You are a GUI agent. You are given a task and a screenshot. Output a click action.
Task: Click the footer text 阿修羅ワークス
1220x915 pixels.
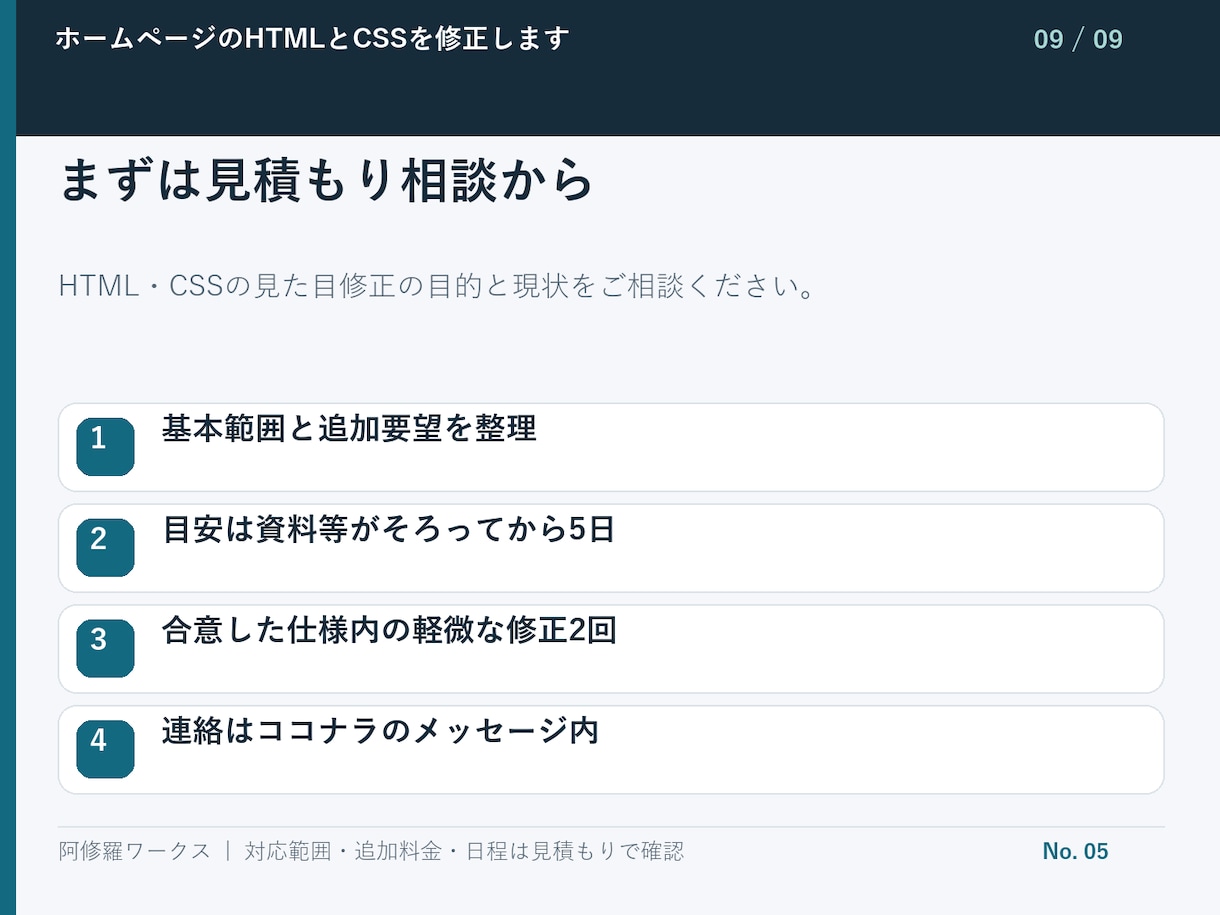point(135,851)
